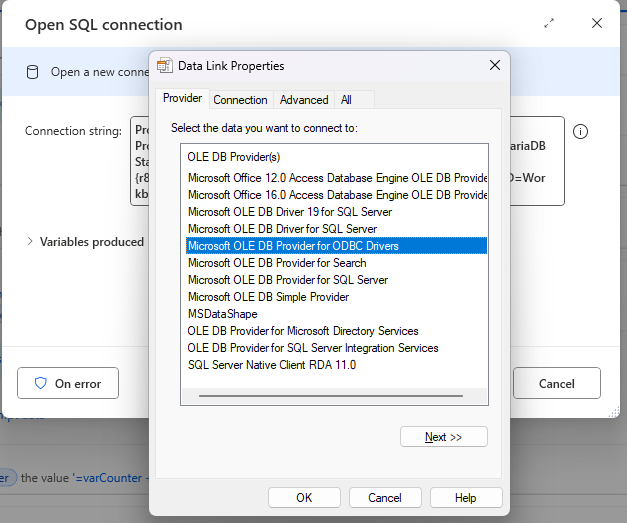
Task: Switch to the All tab
Action: [x=346, y=99]
